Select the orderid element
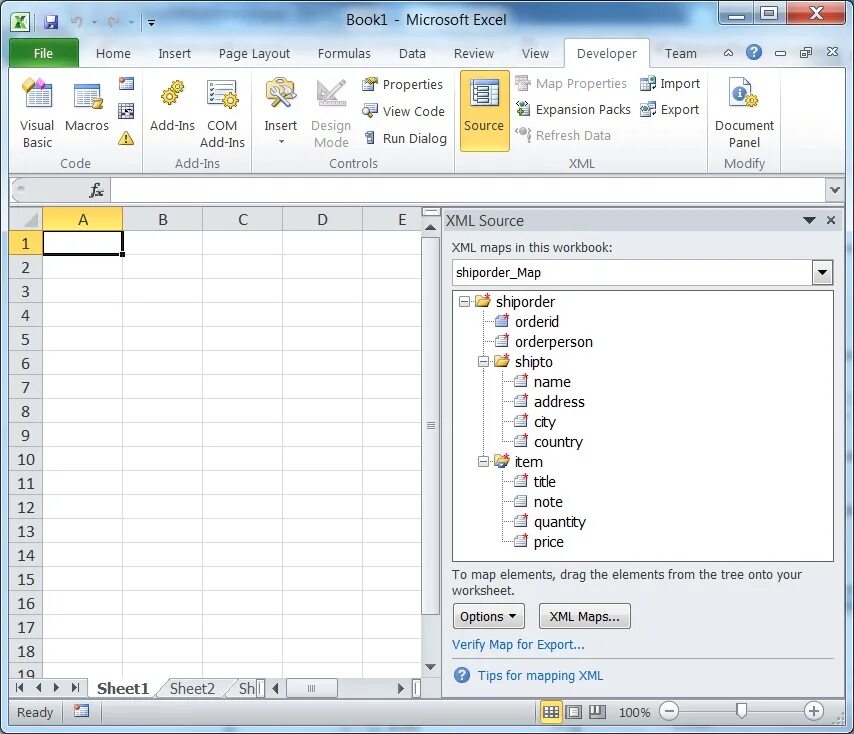Screen dimensions: 854x734 (x=536, y=322)
